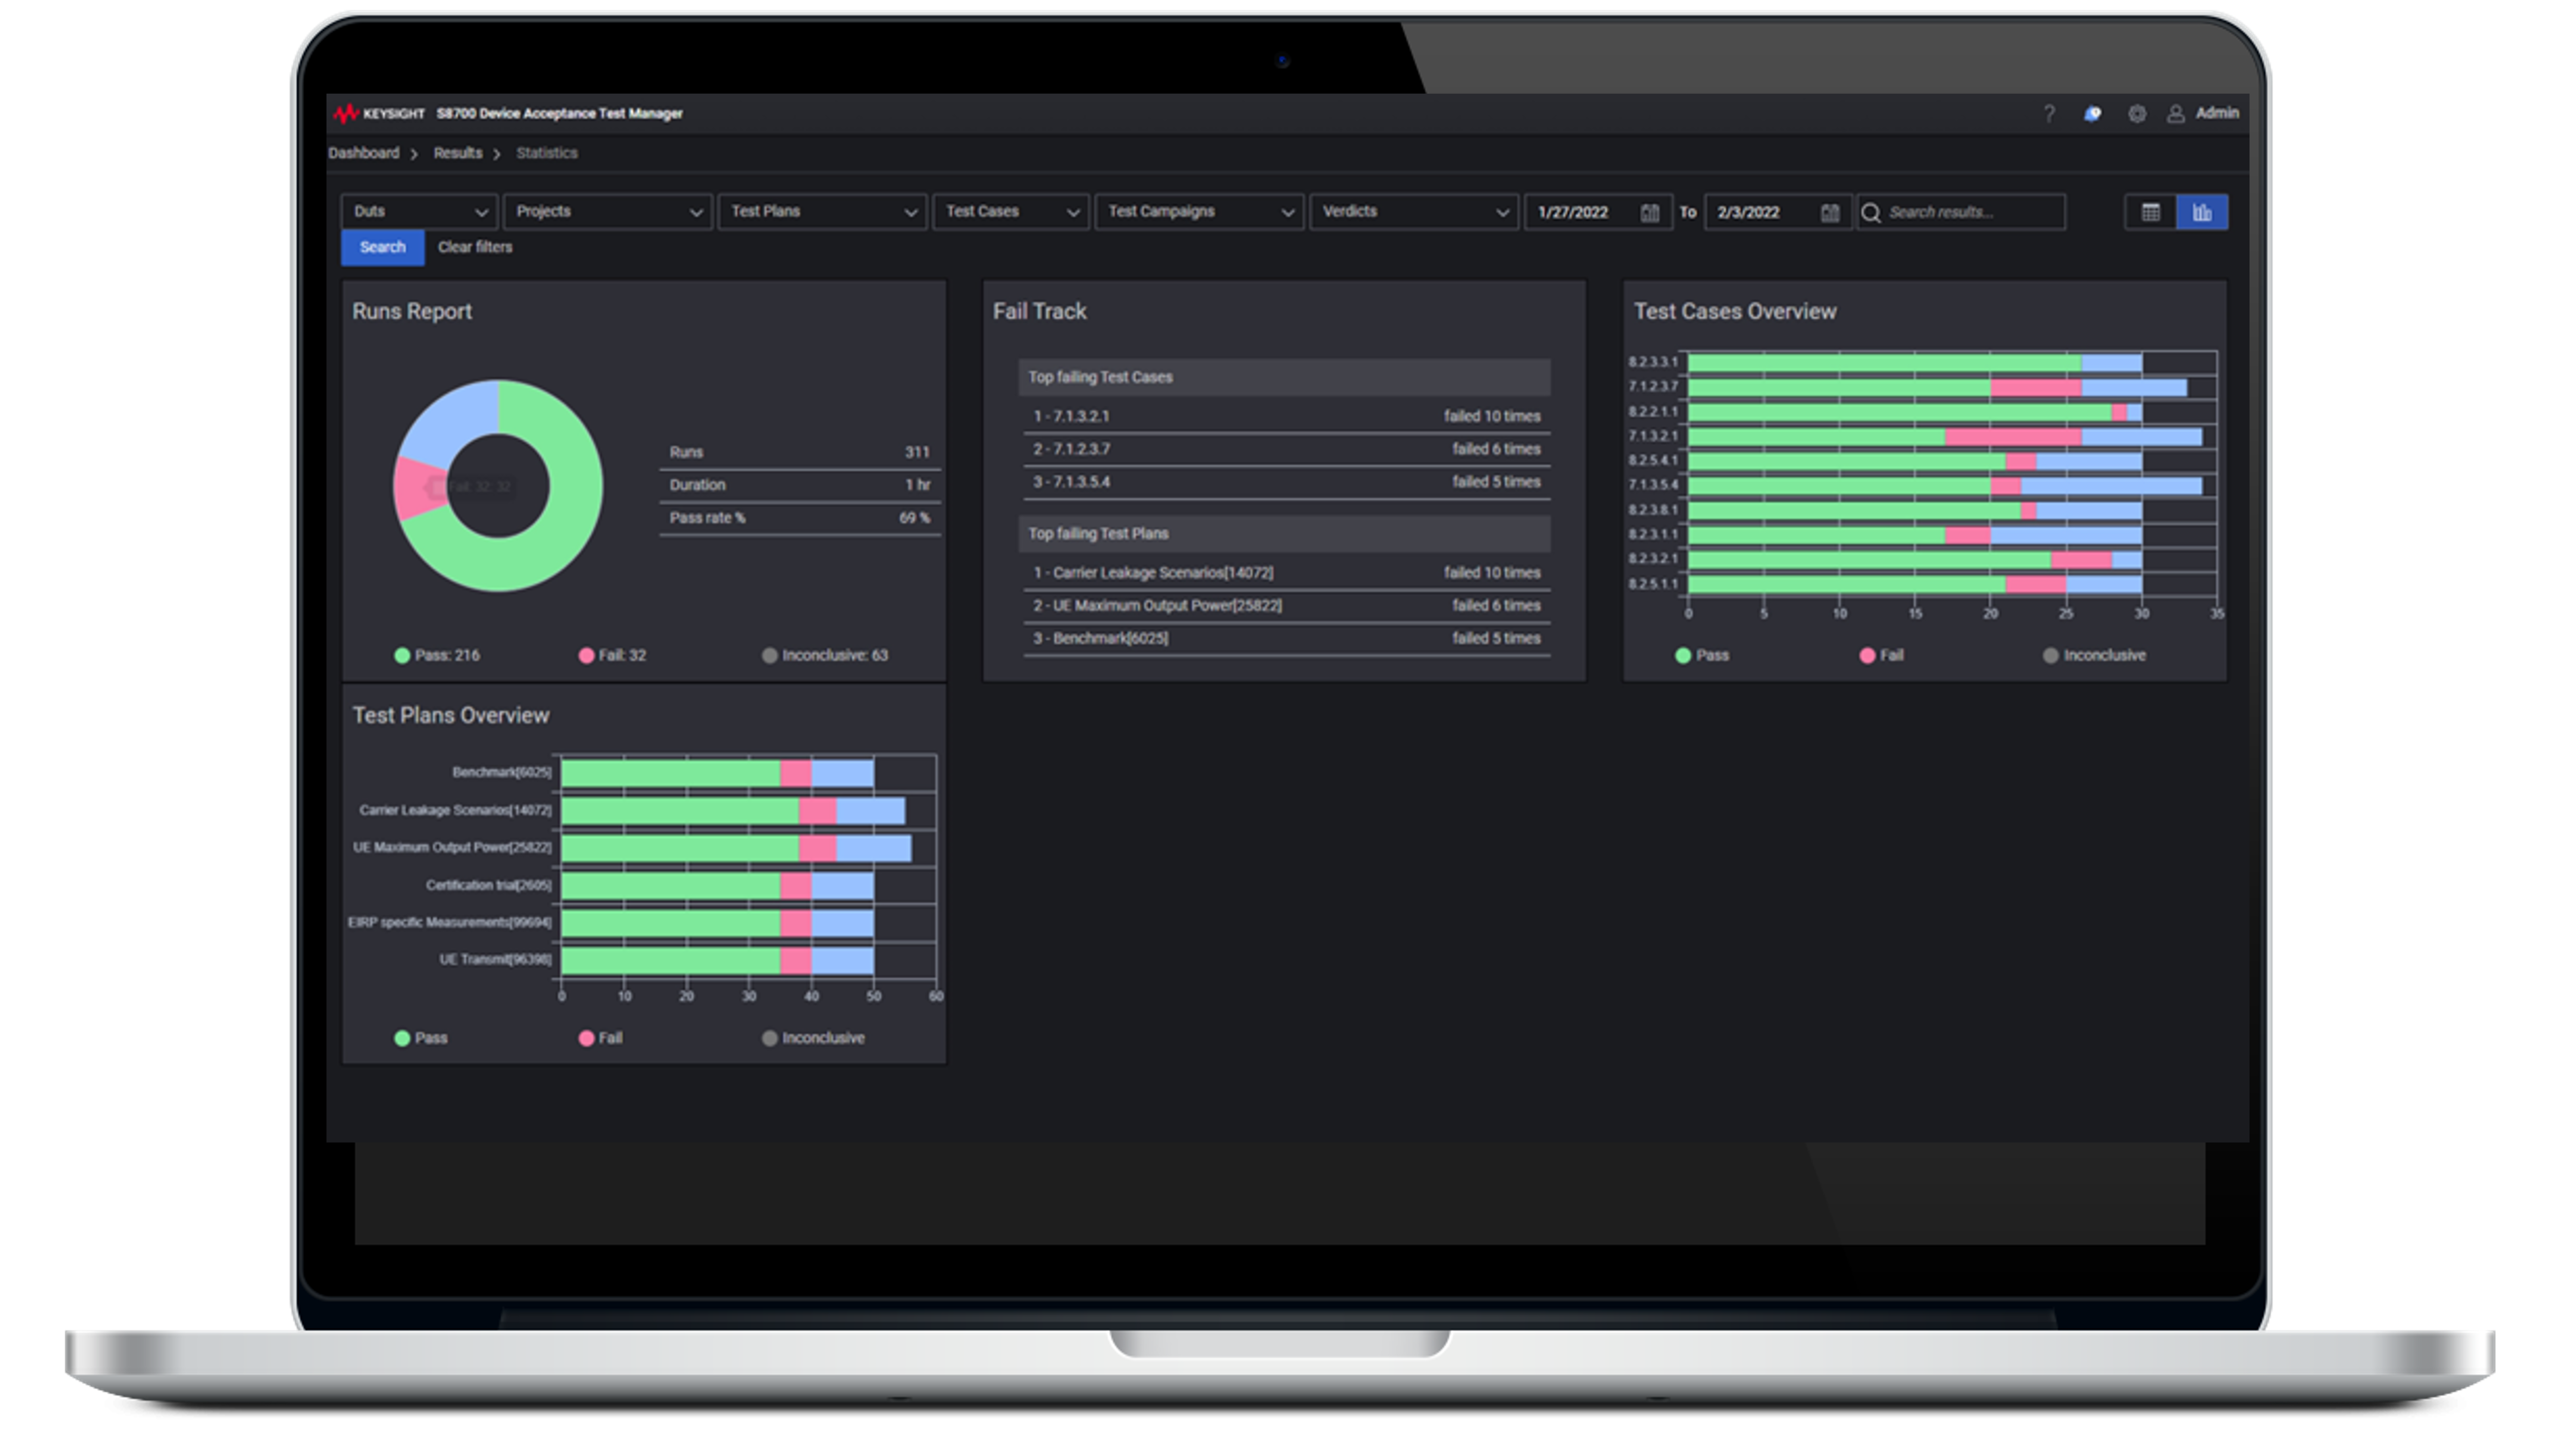Navigate to Results breadcrumb
This screenshot has width=2576, height=1445.
click(457, 153)
